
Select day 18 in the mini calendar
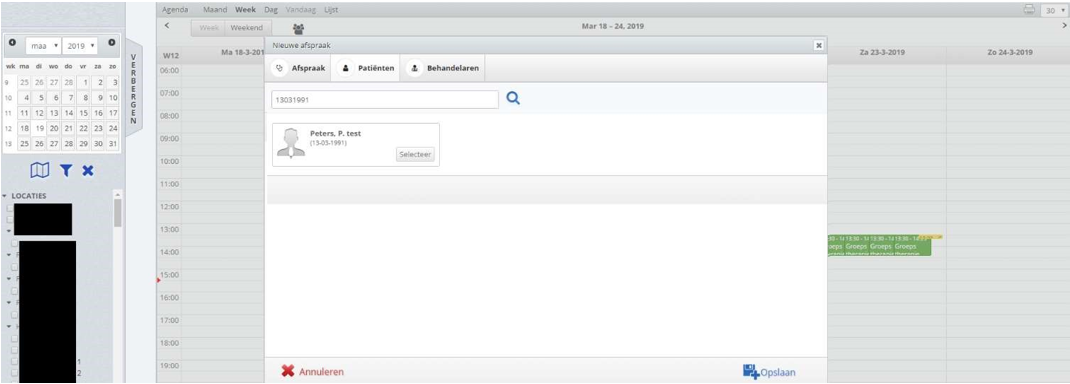pos(24,128)
